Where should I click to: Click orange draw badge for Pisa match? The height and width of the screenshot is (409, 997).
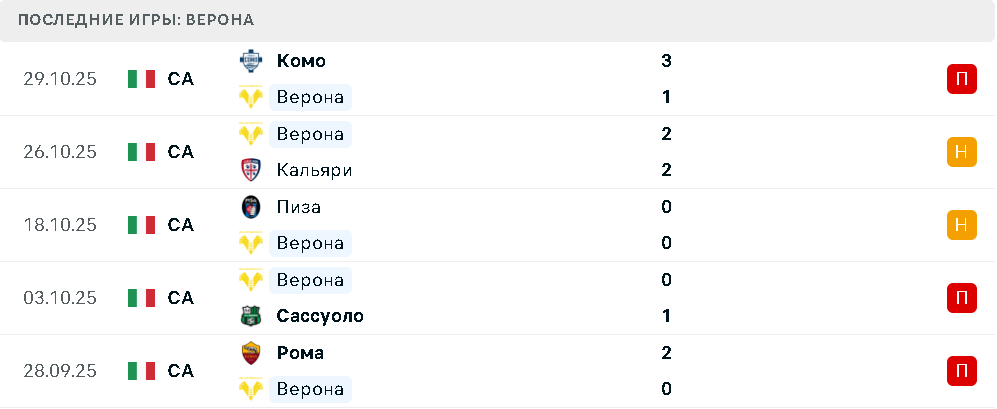[961, 225]
